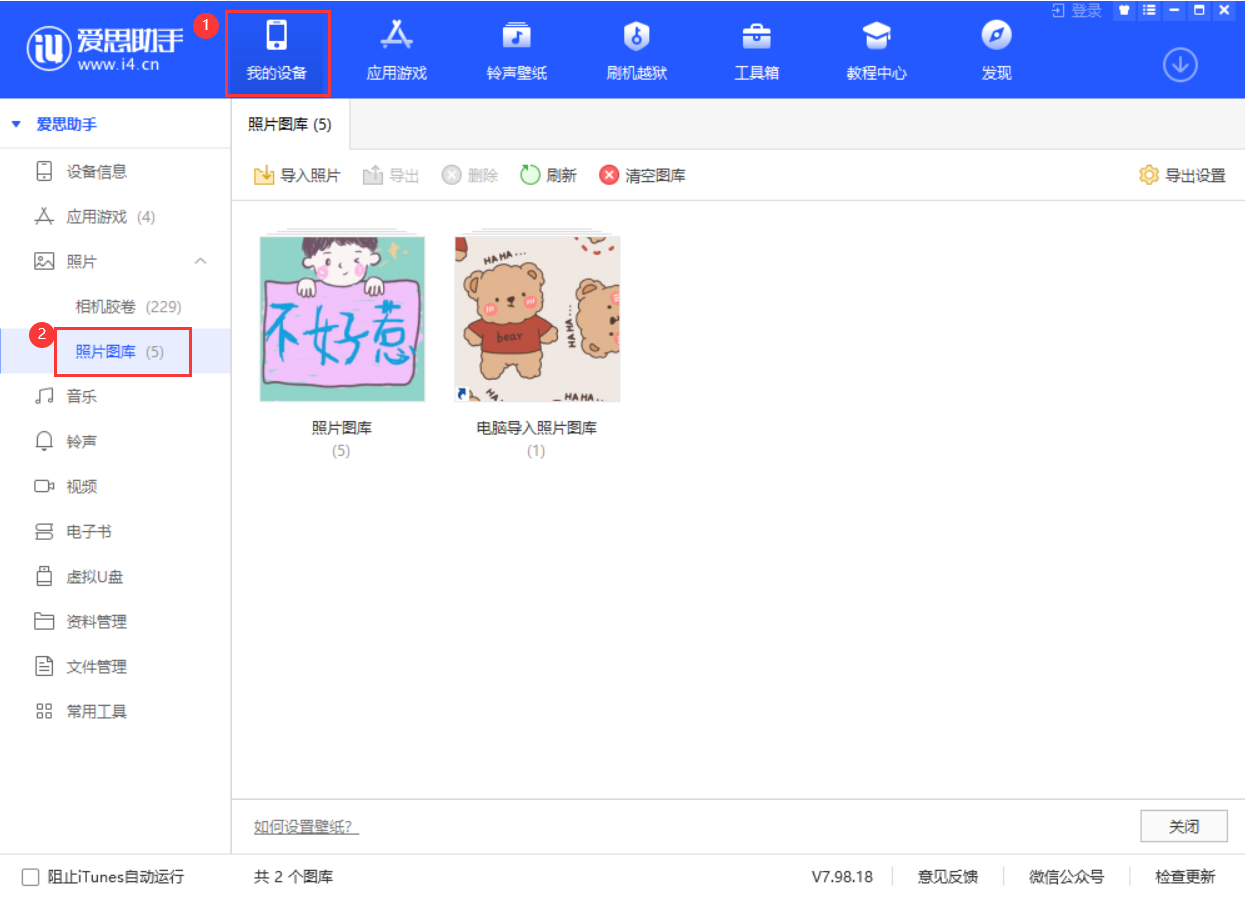Click the skin theme shirt icon

click(1124, 11)
